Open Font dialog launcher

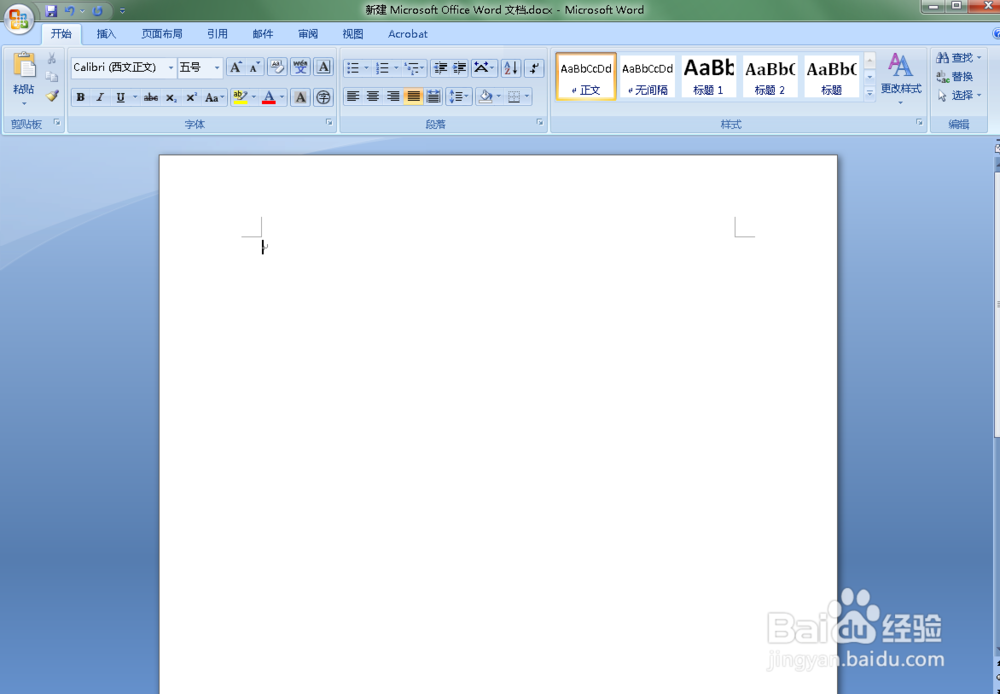click(x=329, y=122)
